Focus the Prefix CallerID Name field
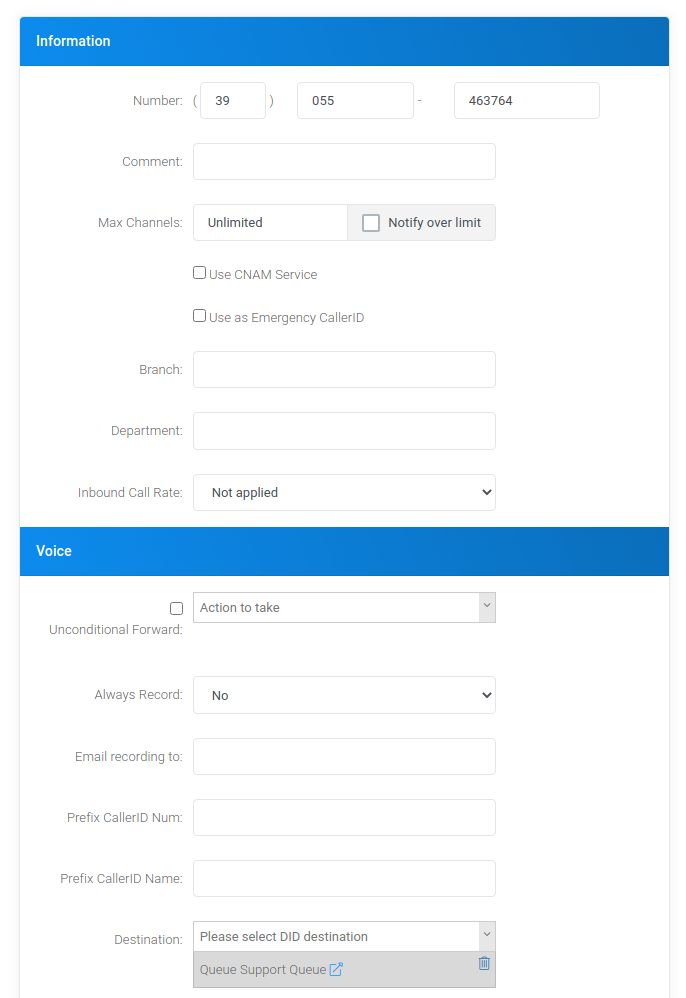This screenshot has width=686, height=998. 344,878
